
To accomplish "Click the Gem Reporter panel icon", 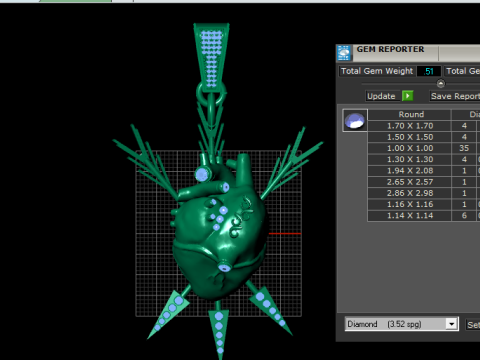I will [x=344, y=53].
